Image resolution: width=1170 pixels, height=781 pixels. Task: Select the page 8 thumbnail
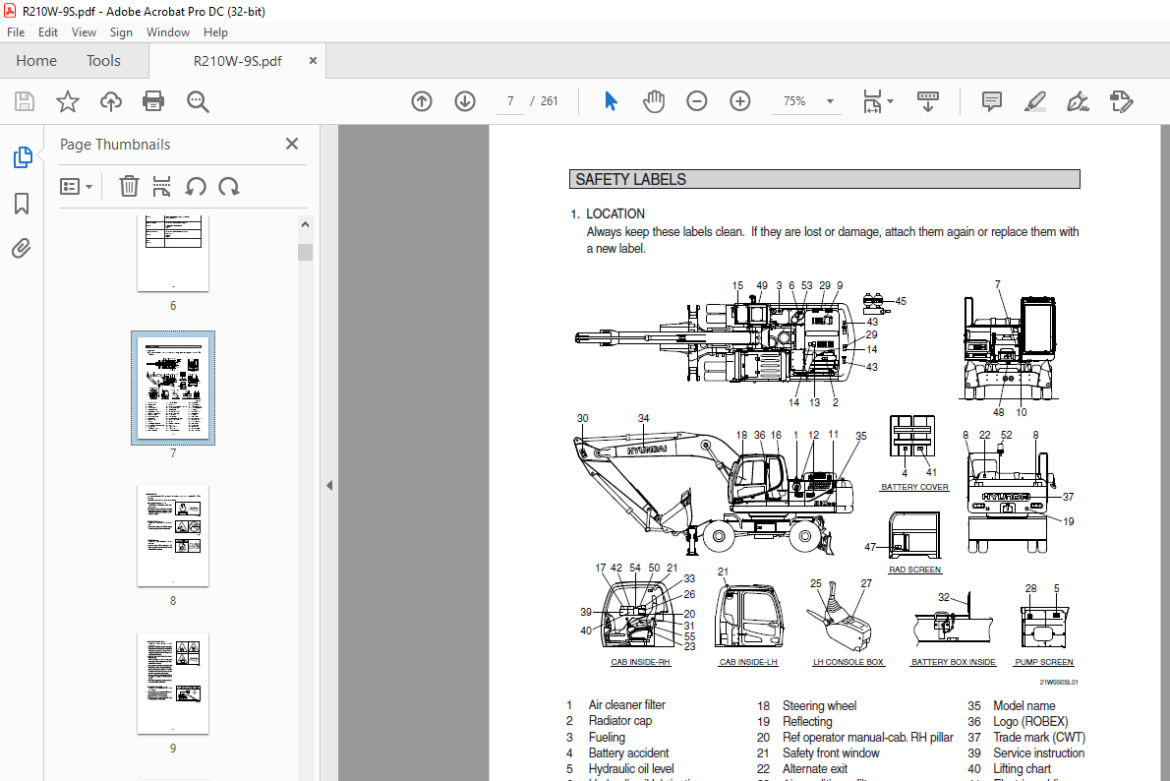pos(173,535)
